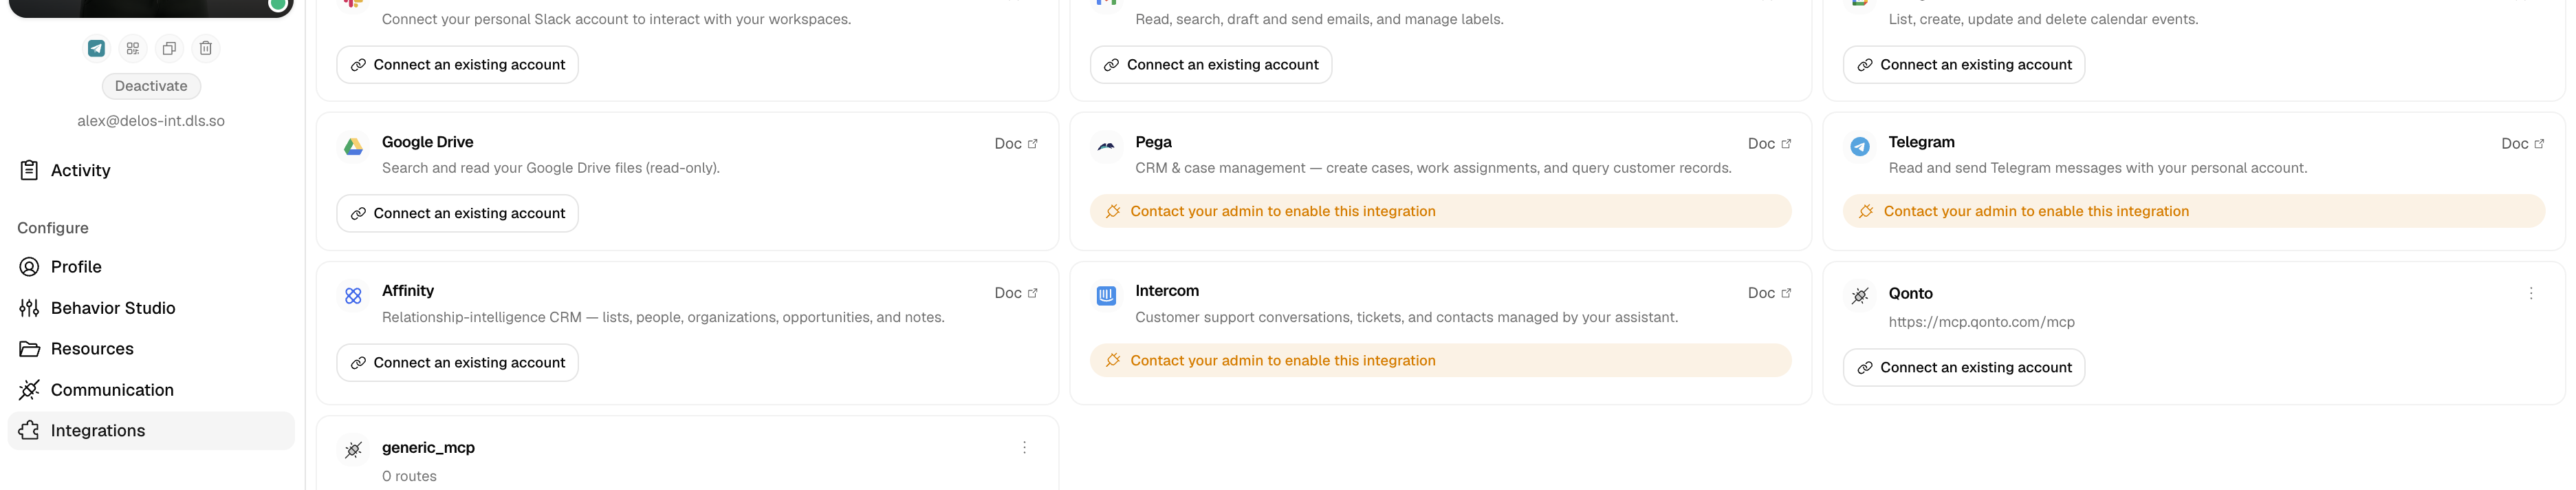The image size is (2576, 490).
Task: Click the Slack workspaces description text
Action: click(x=616, y=19)
